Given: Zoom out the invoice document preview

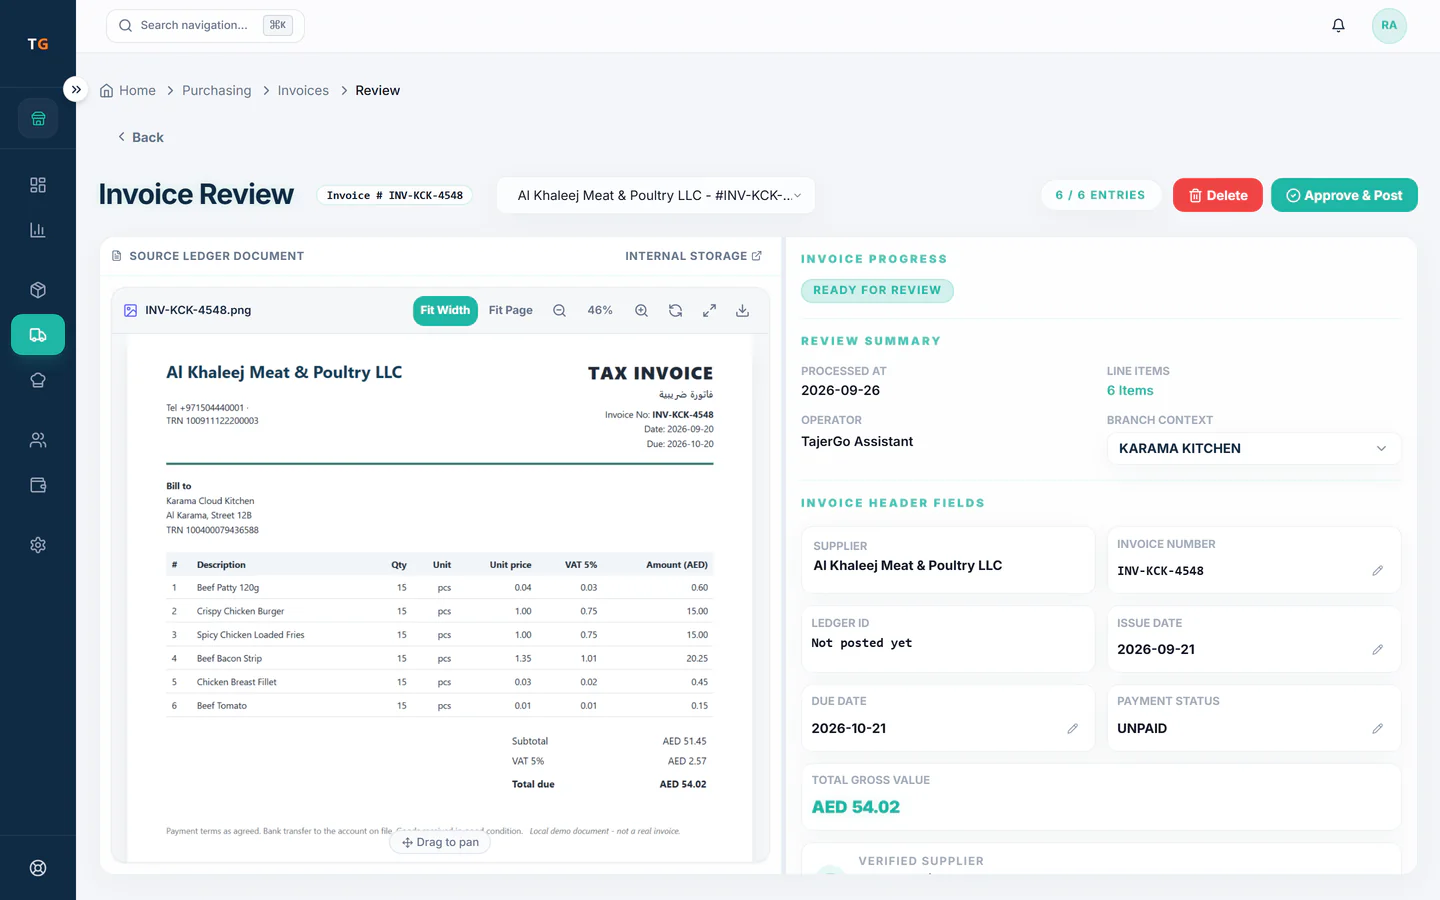Looking at the screenshot, I should (560, 311).
